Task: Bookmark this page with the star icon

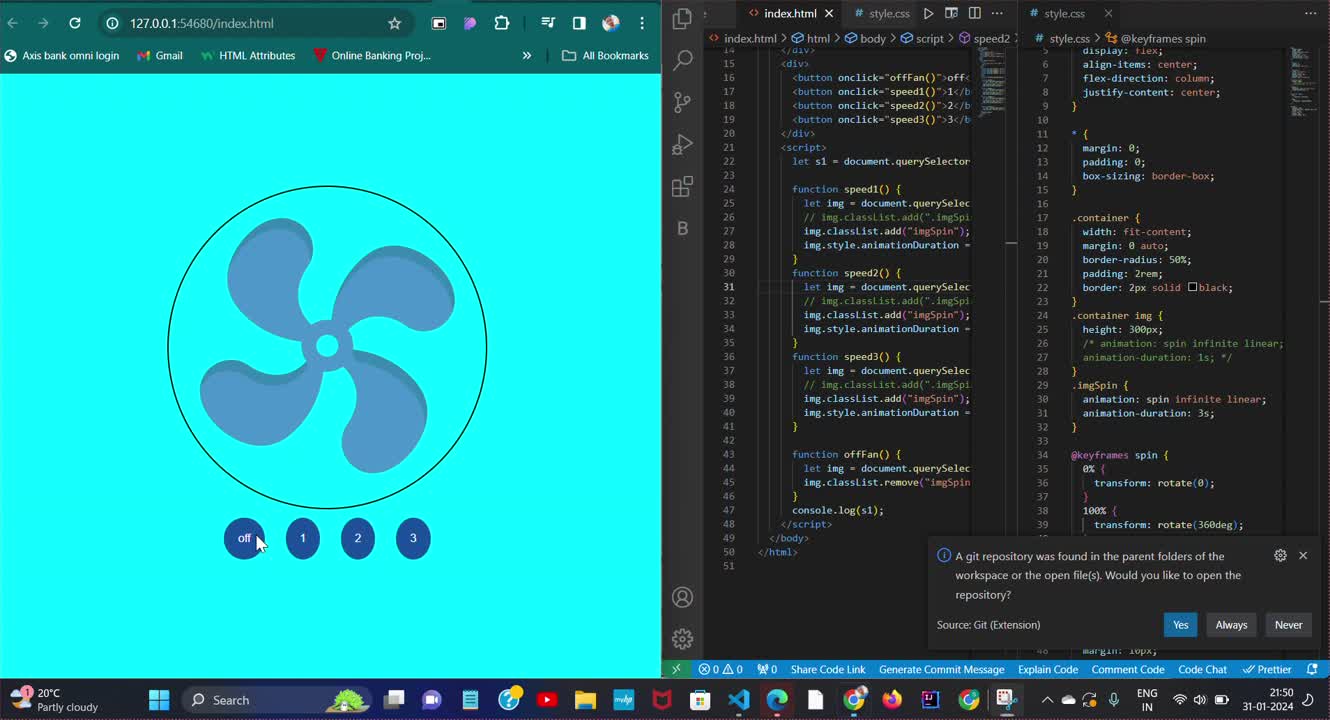Action: click(x=394, y=23)
